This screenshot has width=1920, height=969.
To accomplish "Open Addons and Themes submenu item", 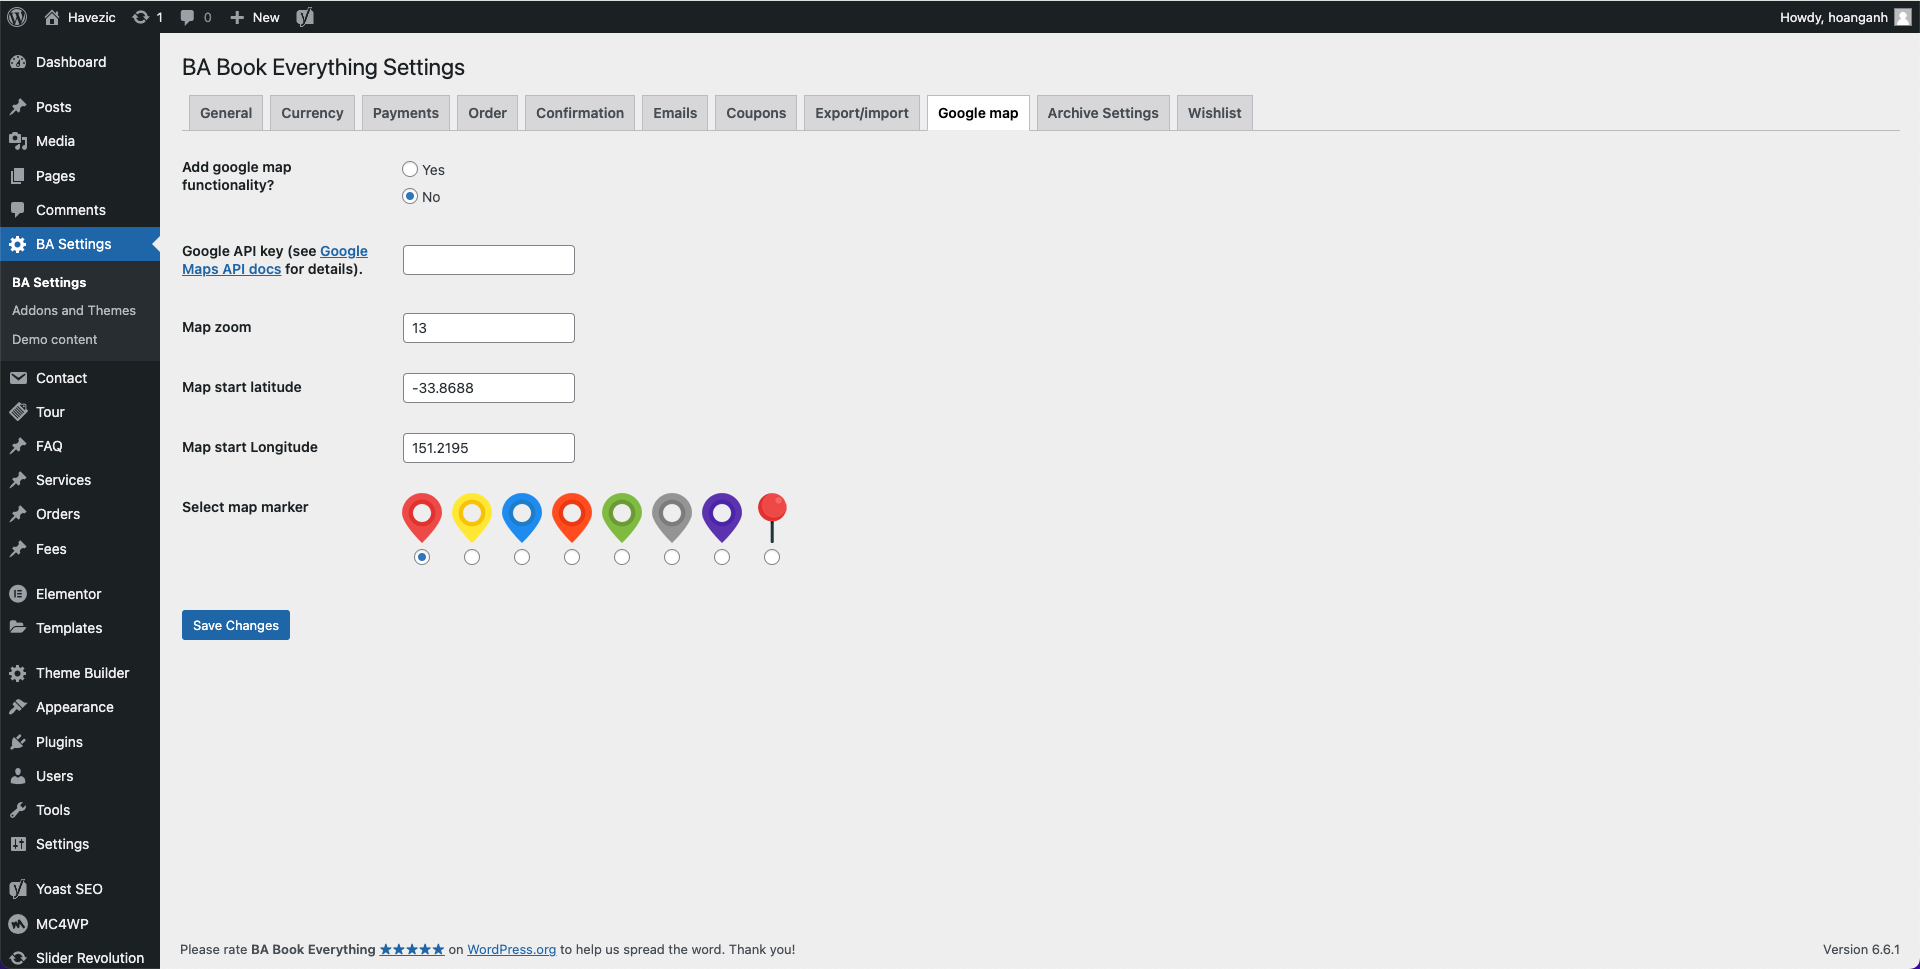I will (x=74, y=310).
